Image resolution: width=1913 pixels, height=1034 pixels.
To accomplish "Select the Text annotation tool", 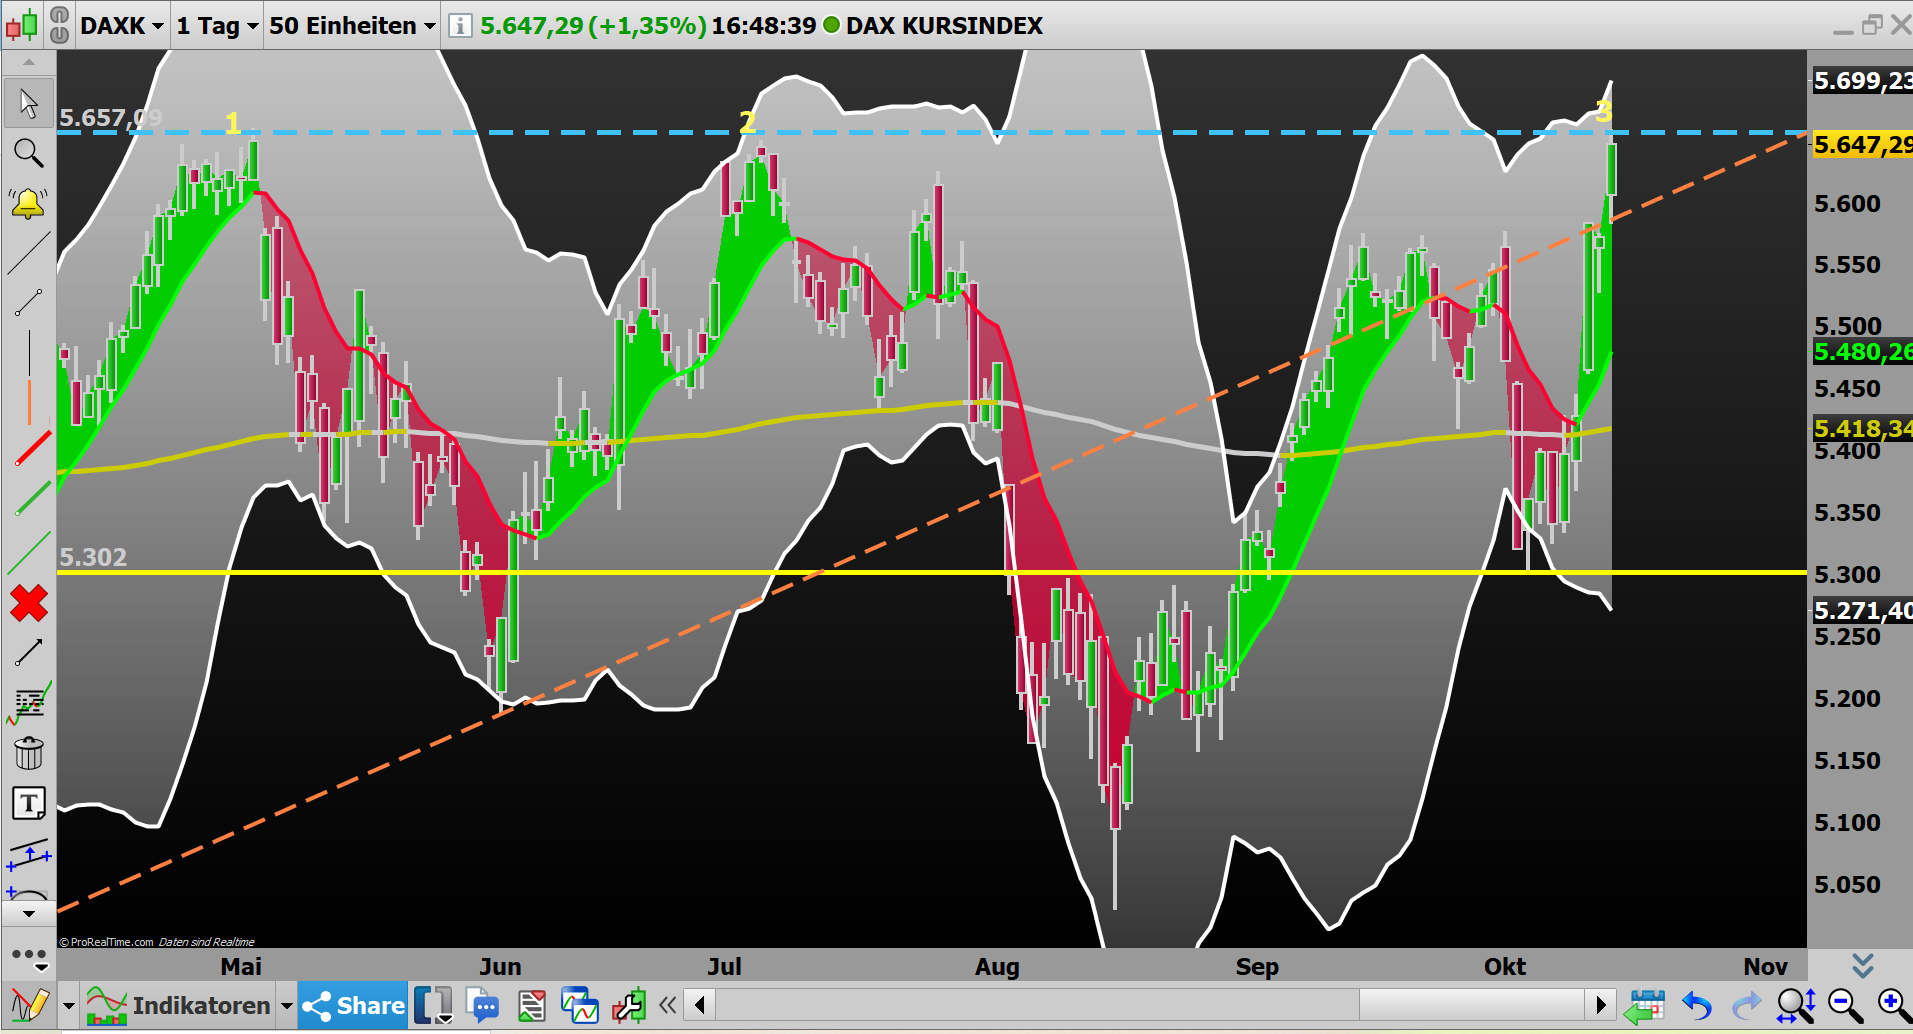I will pos(29,802).
